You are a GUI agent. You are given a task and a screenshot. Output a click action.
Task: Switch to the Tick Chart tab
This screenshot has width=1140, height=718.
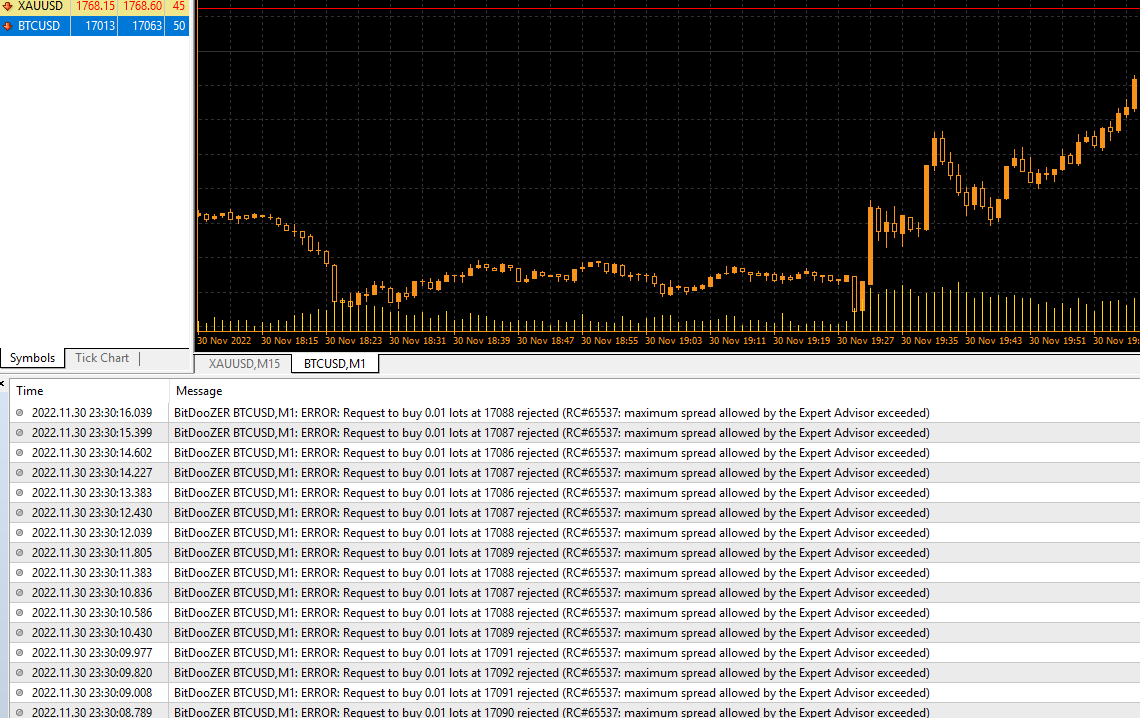(x=102, y=358)
